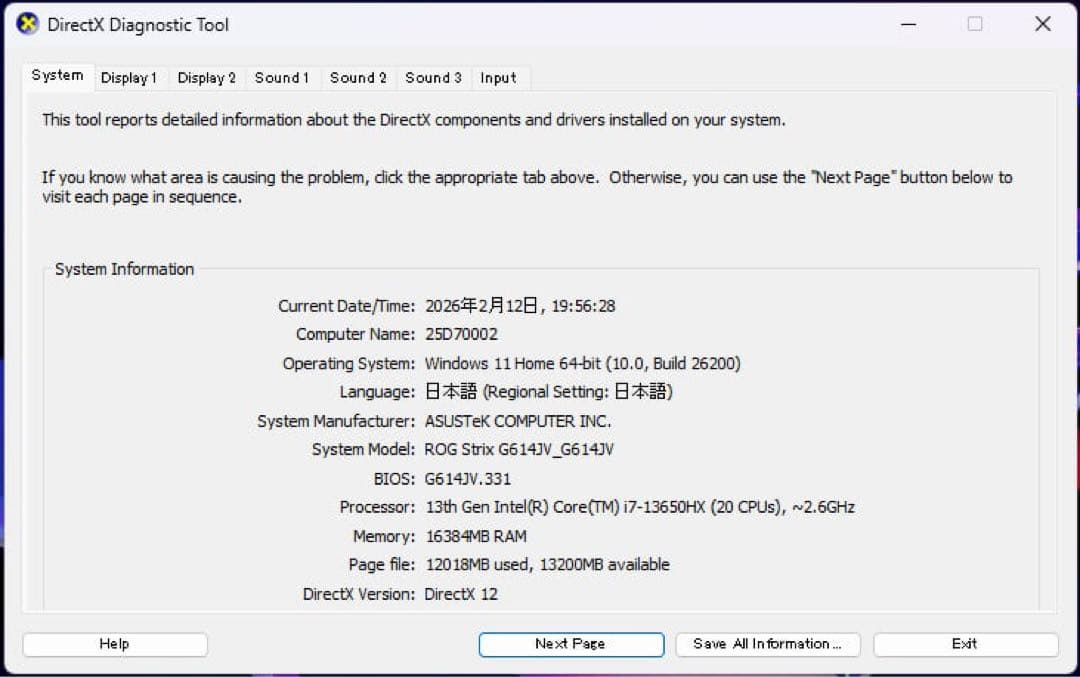Screen dimensions: 1080x677
Task: Click the DirectX Version entry
Action: (x=460, y=594)
